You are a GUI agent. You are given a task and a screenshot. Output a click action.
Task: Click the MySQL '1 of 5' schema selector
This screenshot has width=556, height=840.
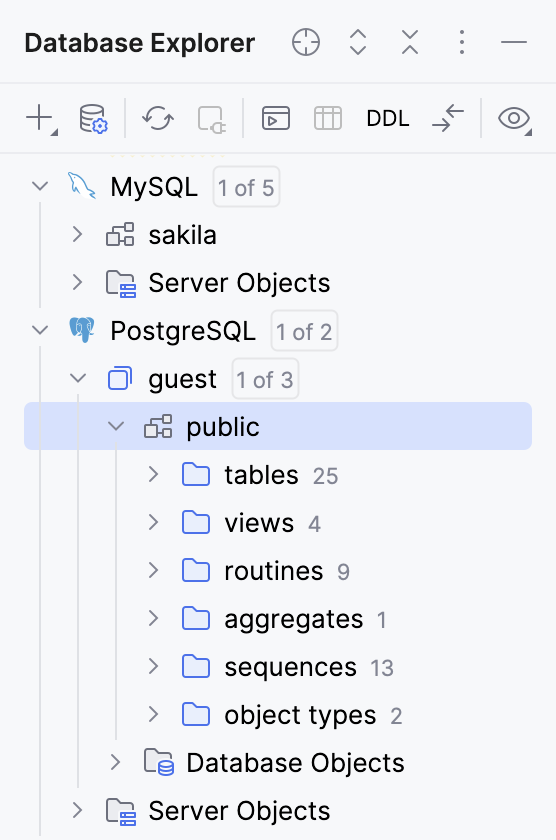point(246,187)
